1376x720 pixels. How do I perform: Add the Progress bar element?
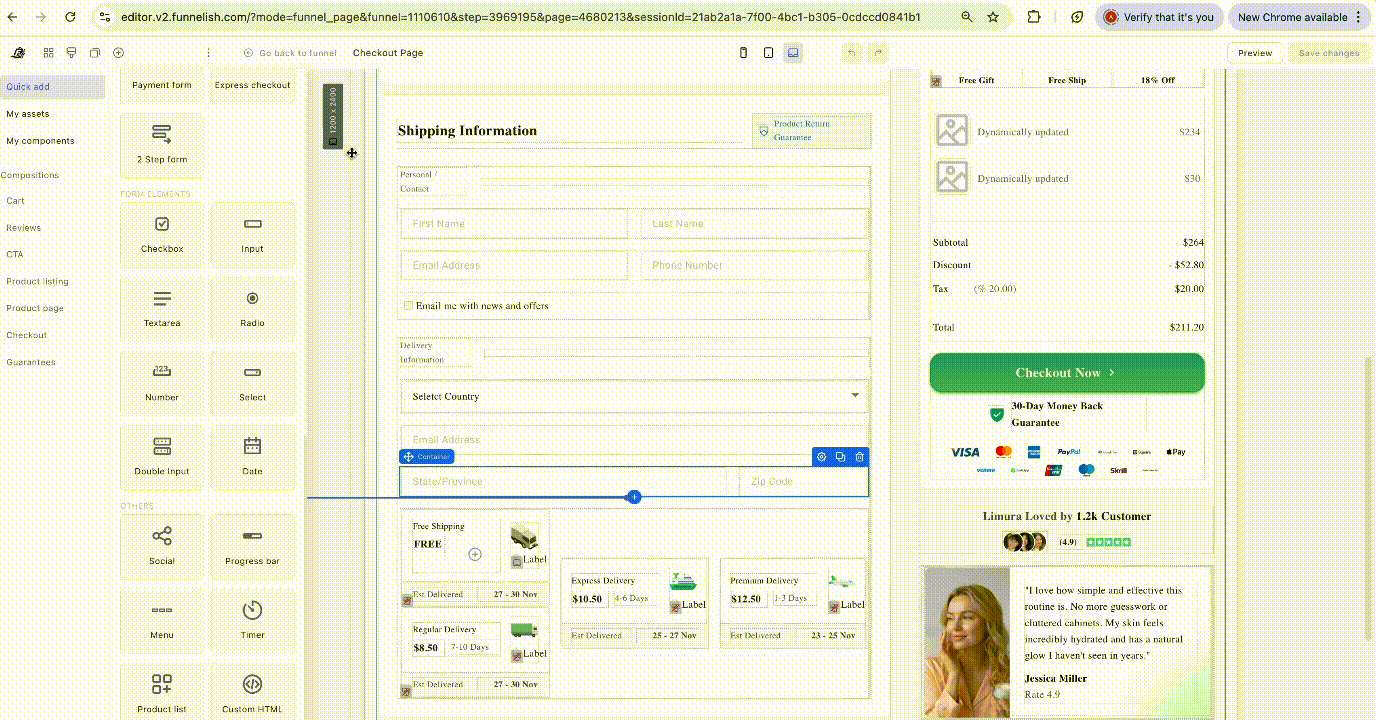pos(252,546)
